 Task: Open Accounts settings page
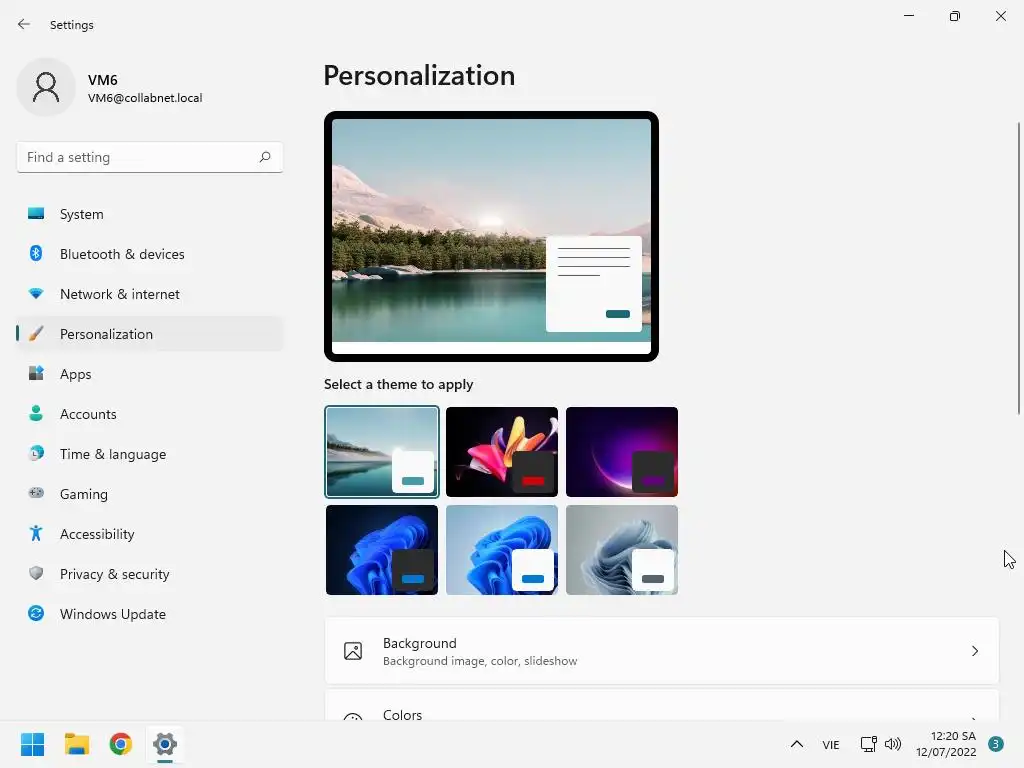[150, 414]
